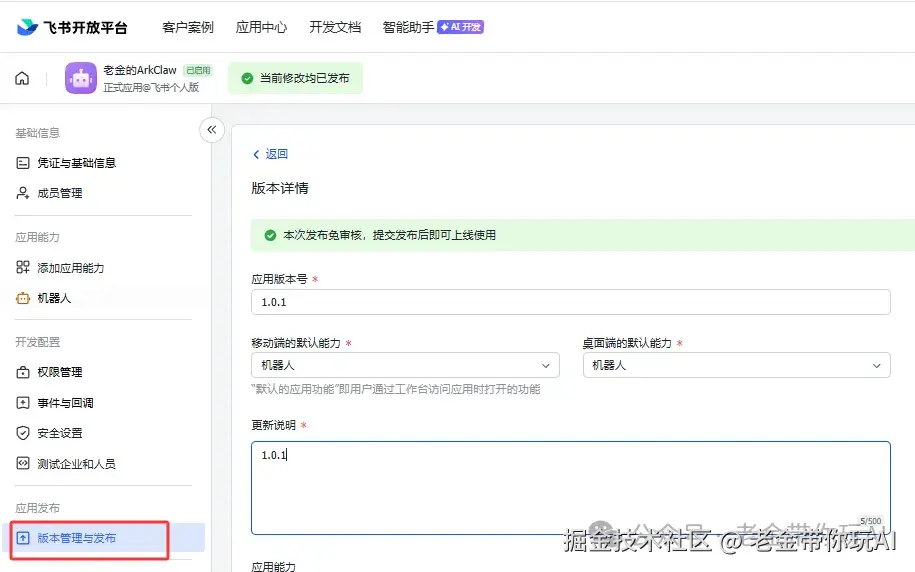Image resolution: width=915 pixels, height=572 pixels.
Task: Click the 基础信息 section label
Action: [37, 133]
